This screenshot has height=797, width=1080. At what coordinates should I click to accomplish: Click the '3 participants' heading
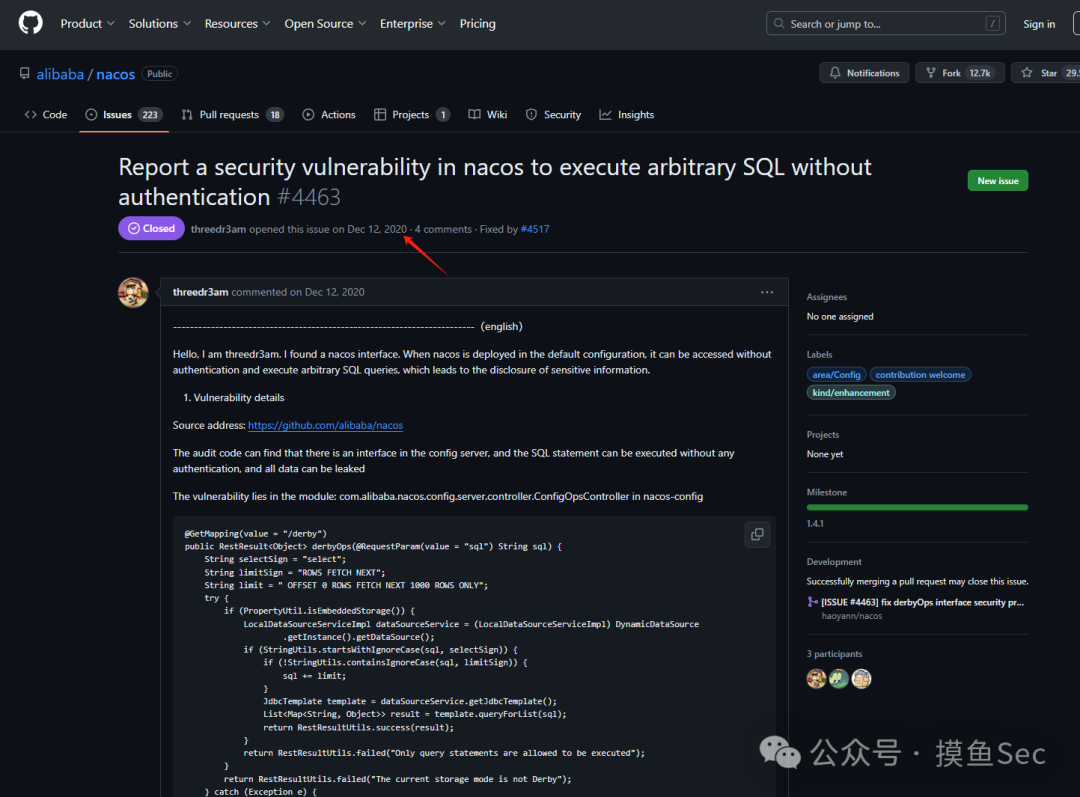click(834, 654)
